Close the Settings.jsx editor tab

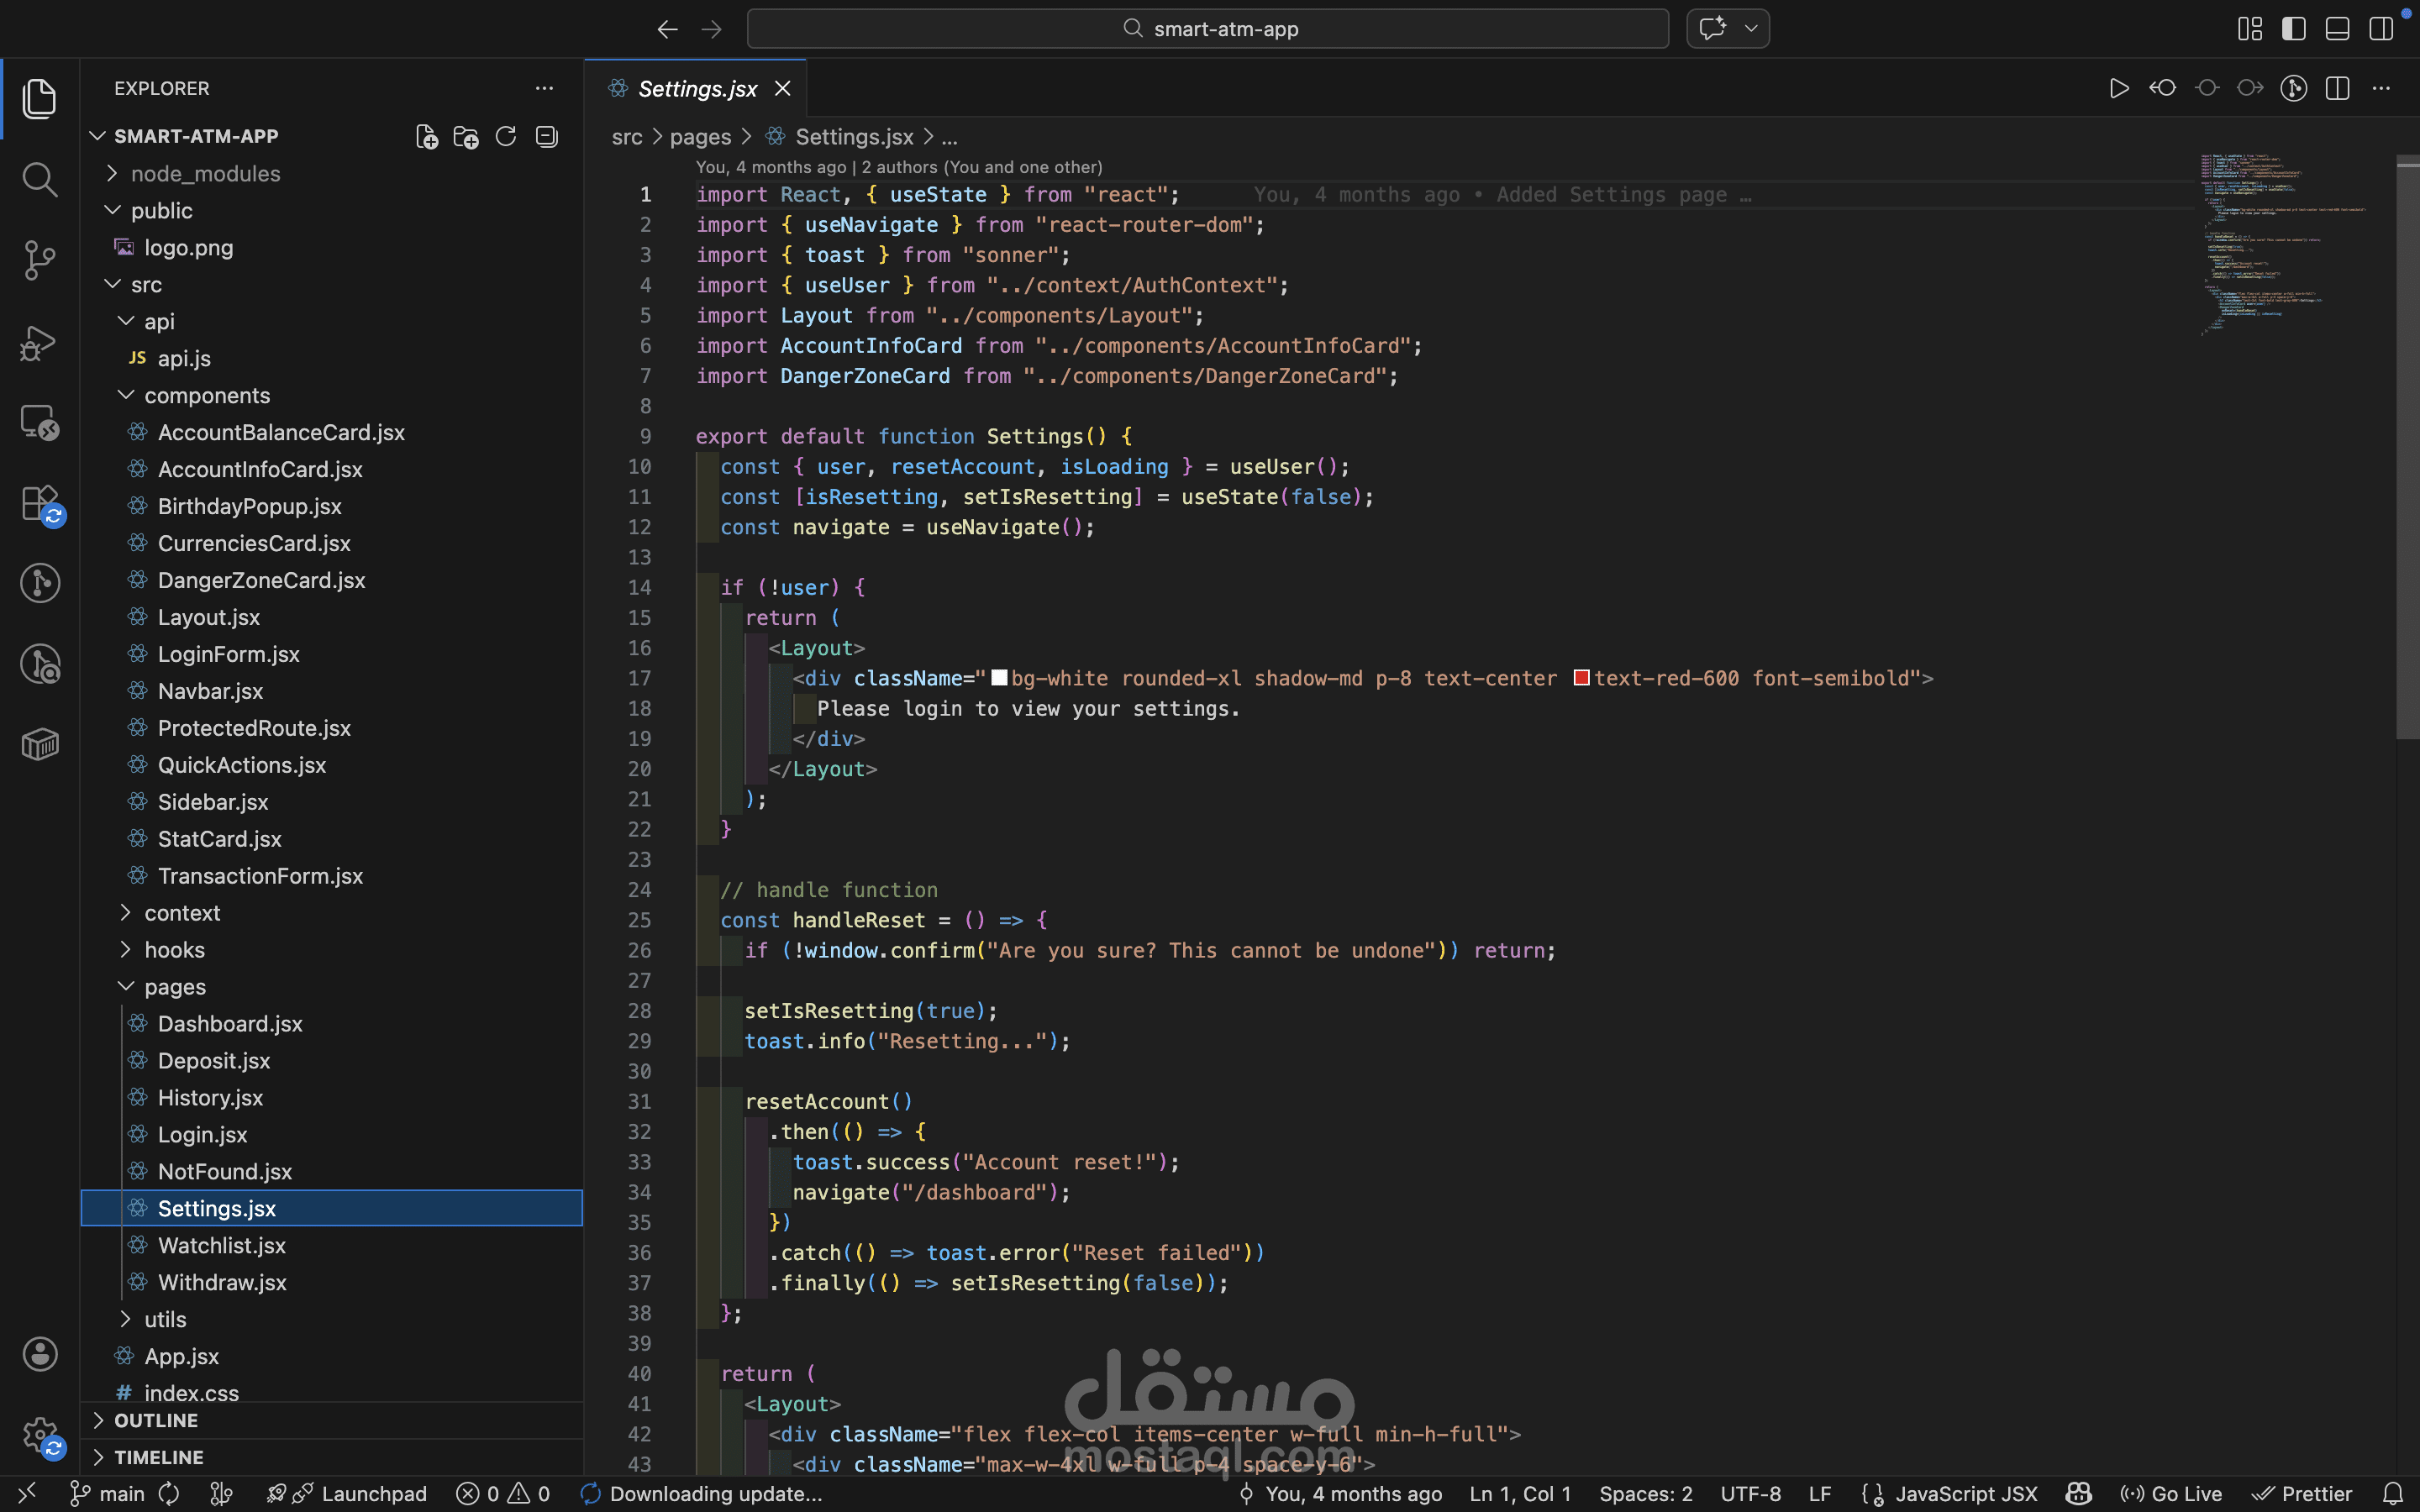[x=783, y=89]
